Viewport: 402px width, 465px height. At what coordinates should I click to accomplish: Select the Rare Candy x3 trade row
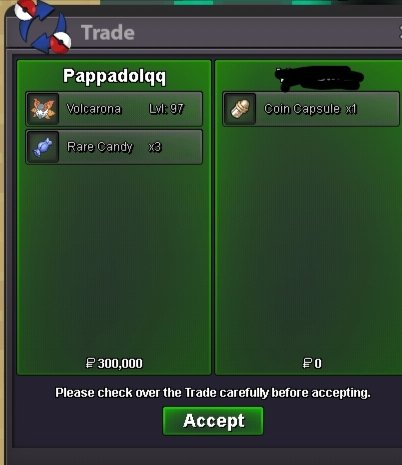(114, 147)
